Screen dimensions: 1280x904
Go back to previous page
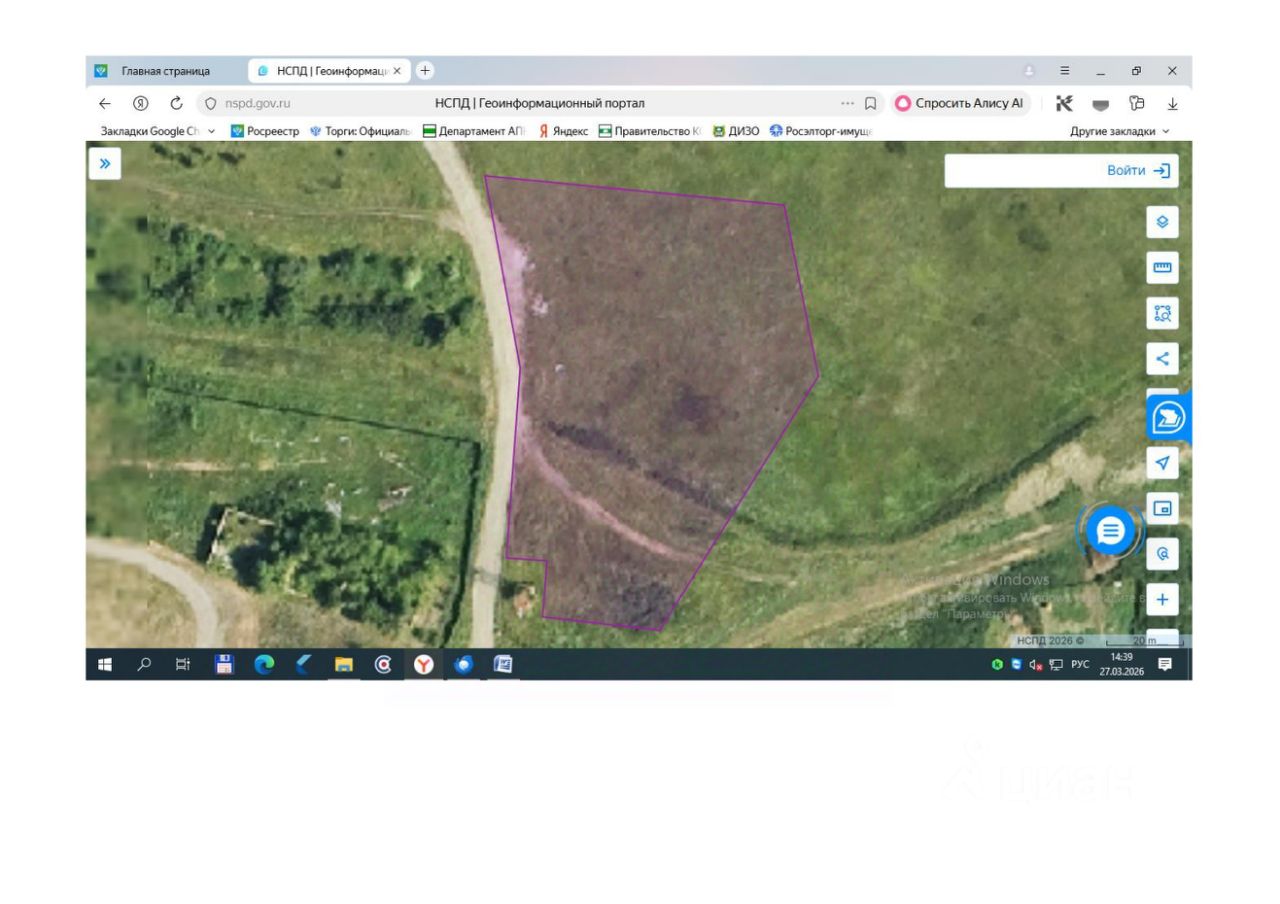105,103
